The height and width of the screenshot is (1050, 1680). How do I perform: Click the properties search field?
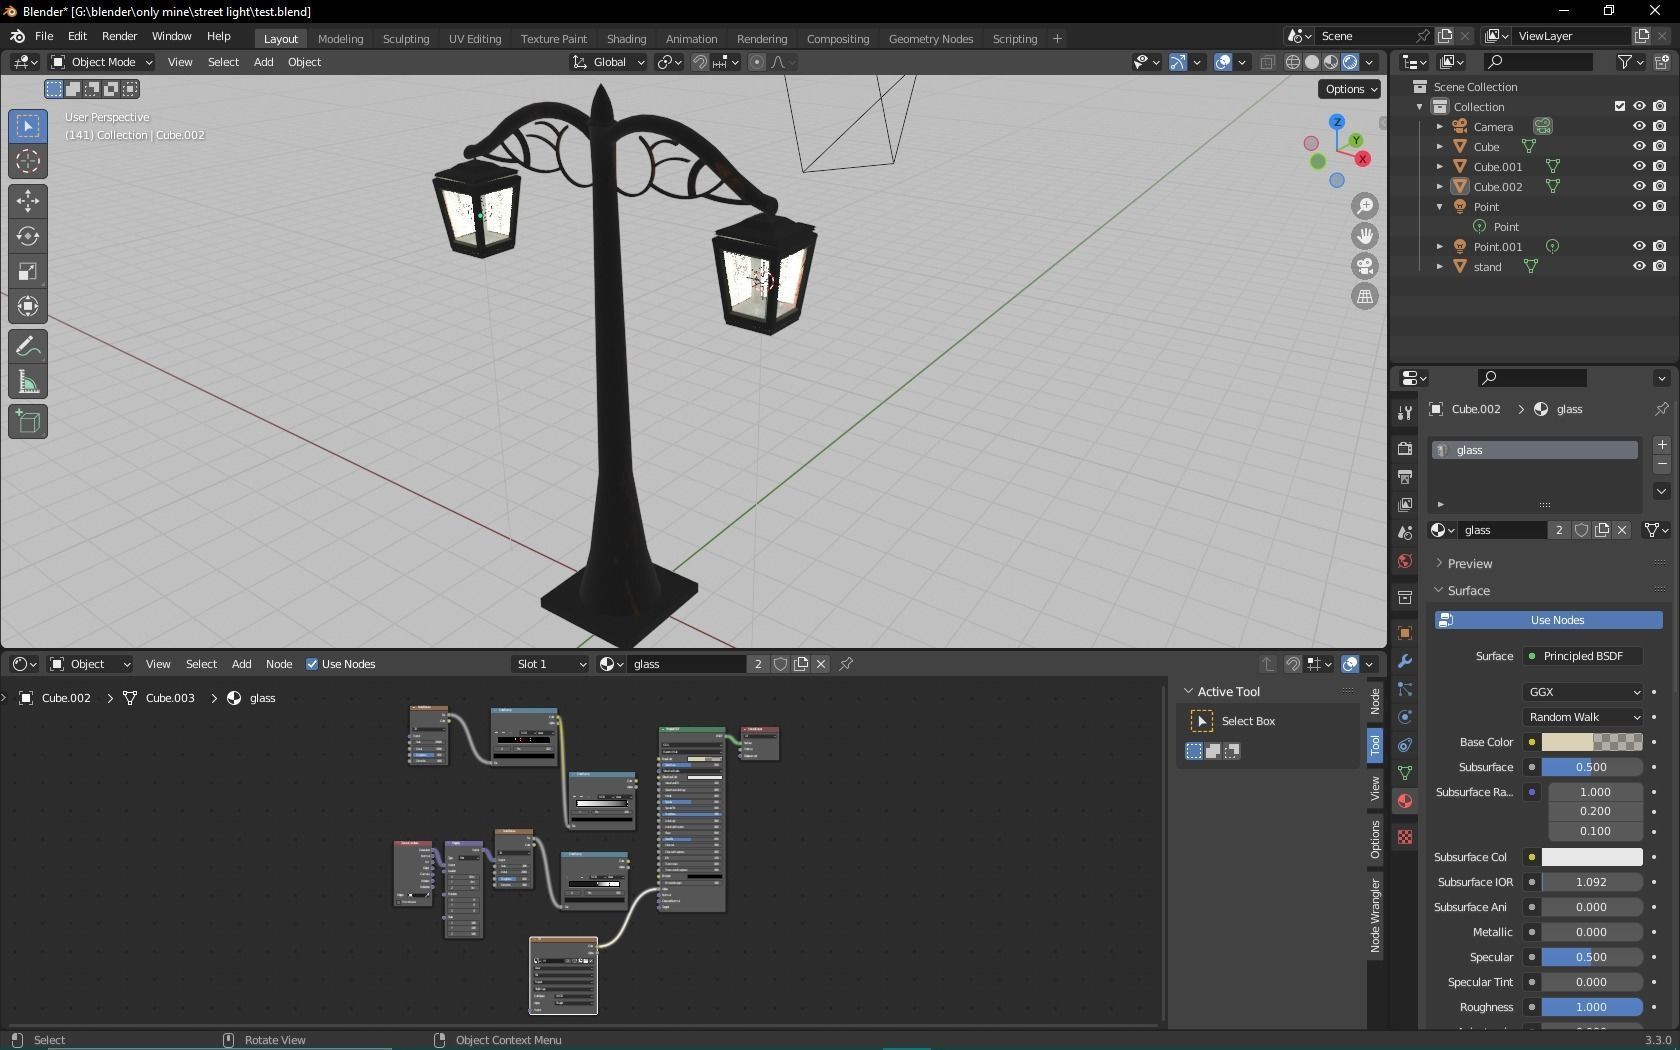1533,378
